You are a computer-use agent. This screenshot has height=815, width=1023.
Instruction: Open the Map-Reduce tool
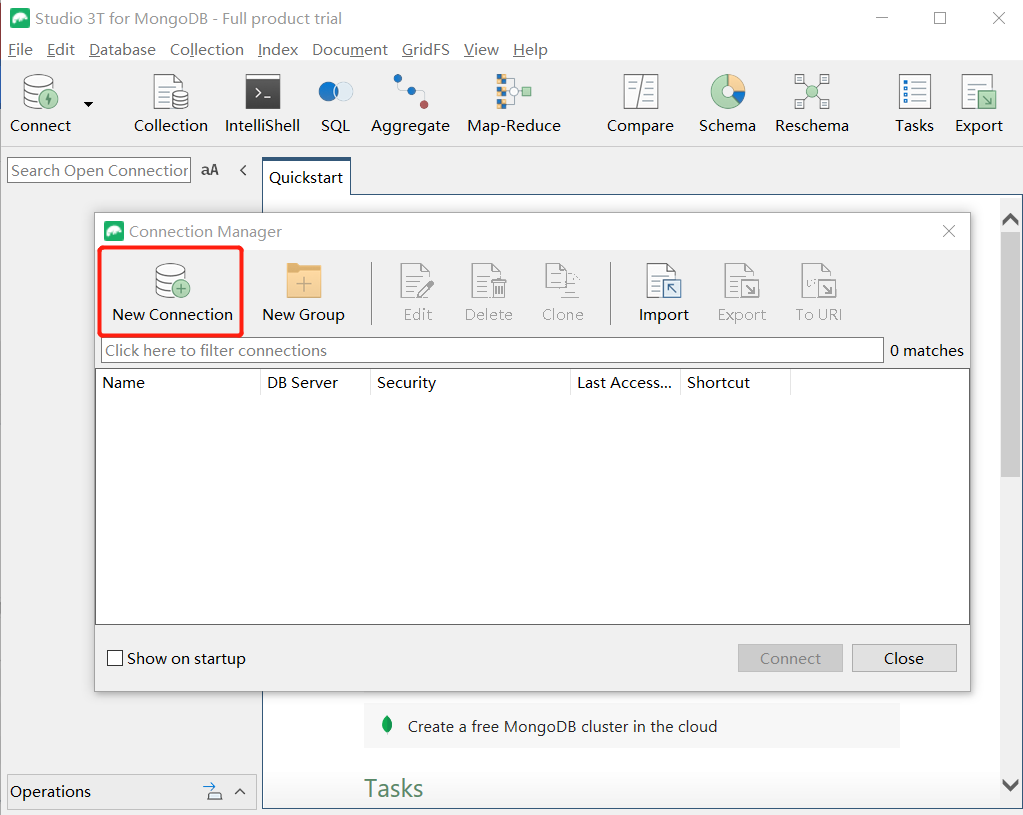(513, 104)
